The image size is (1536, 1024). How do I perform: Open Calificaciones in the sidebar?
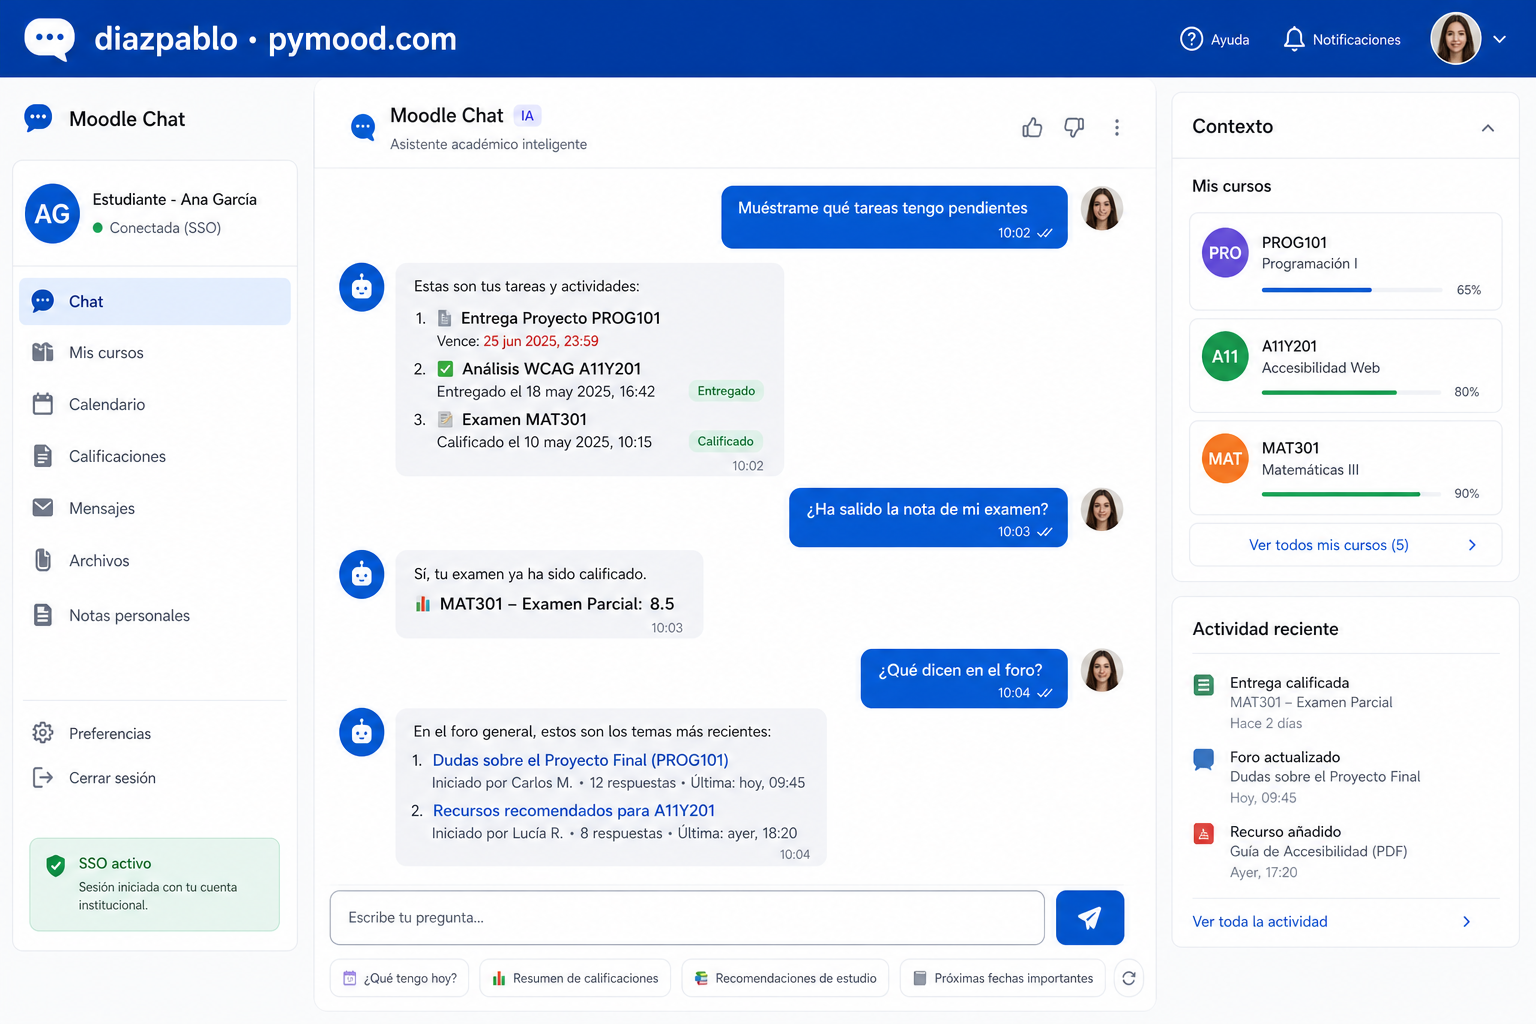(x=155, y=456)
